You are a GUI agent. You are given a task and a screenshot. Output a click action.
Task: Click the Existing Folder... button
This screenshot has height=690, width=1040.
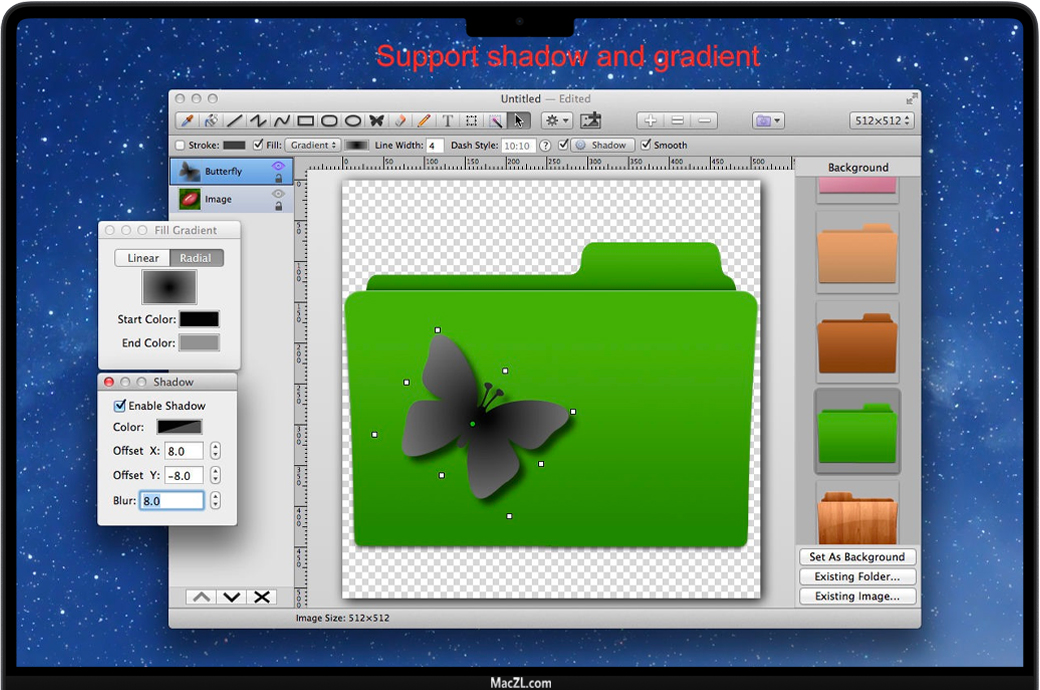pyautogui.click(x=857, y=577)
